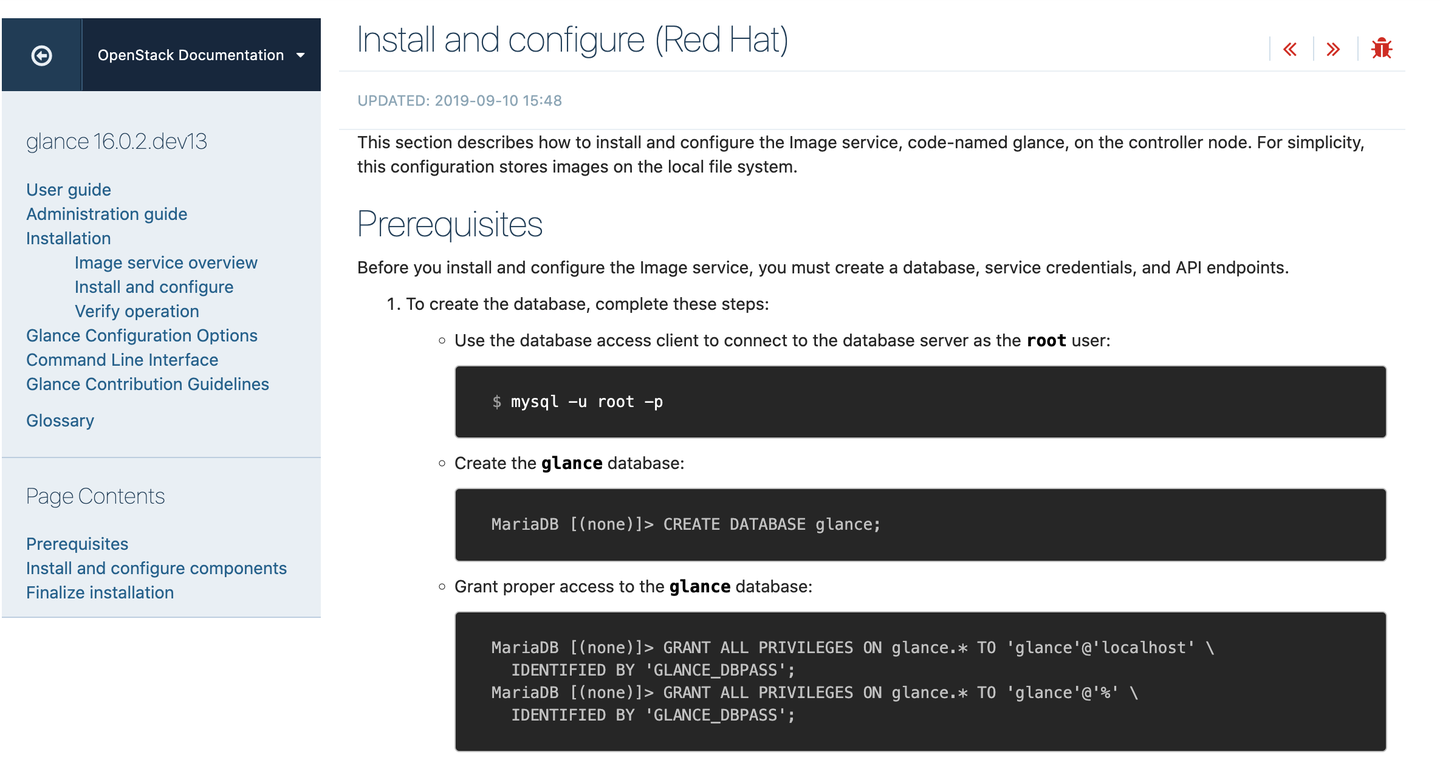1440x757 pixels.
Task: Select Installation in the sidebar
Action: click(x=68, y=238)
